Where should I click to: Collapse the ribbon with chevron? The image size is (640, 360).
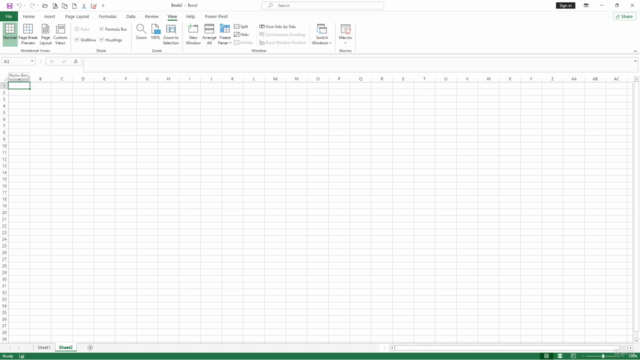(x=635, y=51)
